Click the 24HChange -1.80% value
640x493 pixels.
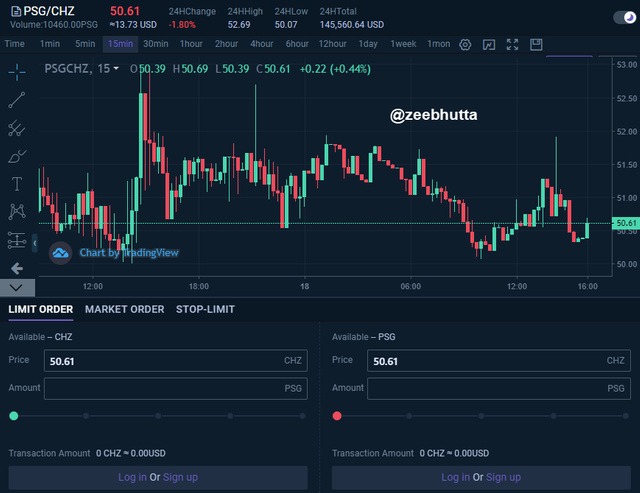point(182,25)
